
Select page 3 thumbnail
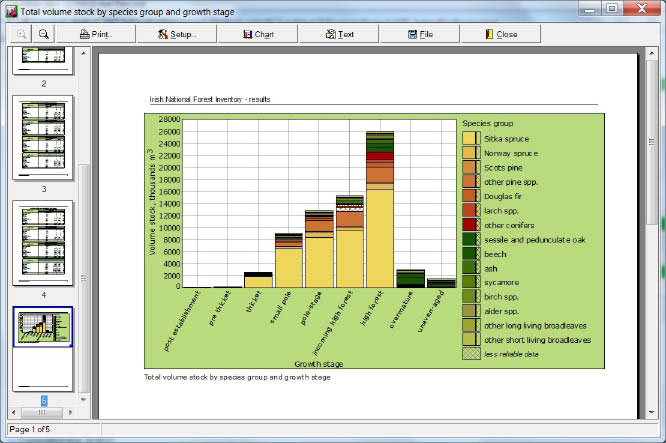(x=43, y=138)
